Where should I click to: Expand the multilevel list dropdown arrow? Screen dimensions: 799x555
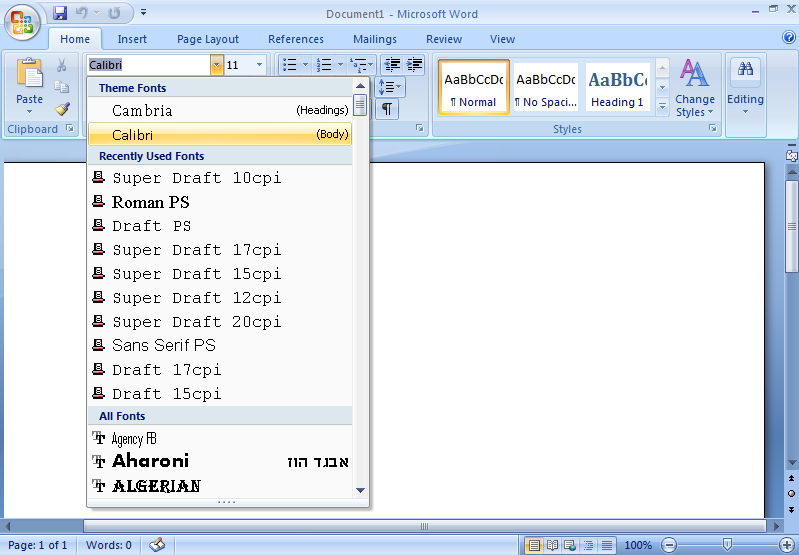[x=371, y=65]
